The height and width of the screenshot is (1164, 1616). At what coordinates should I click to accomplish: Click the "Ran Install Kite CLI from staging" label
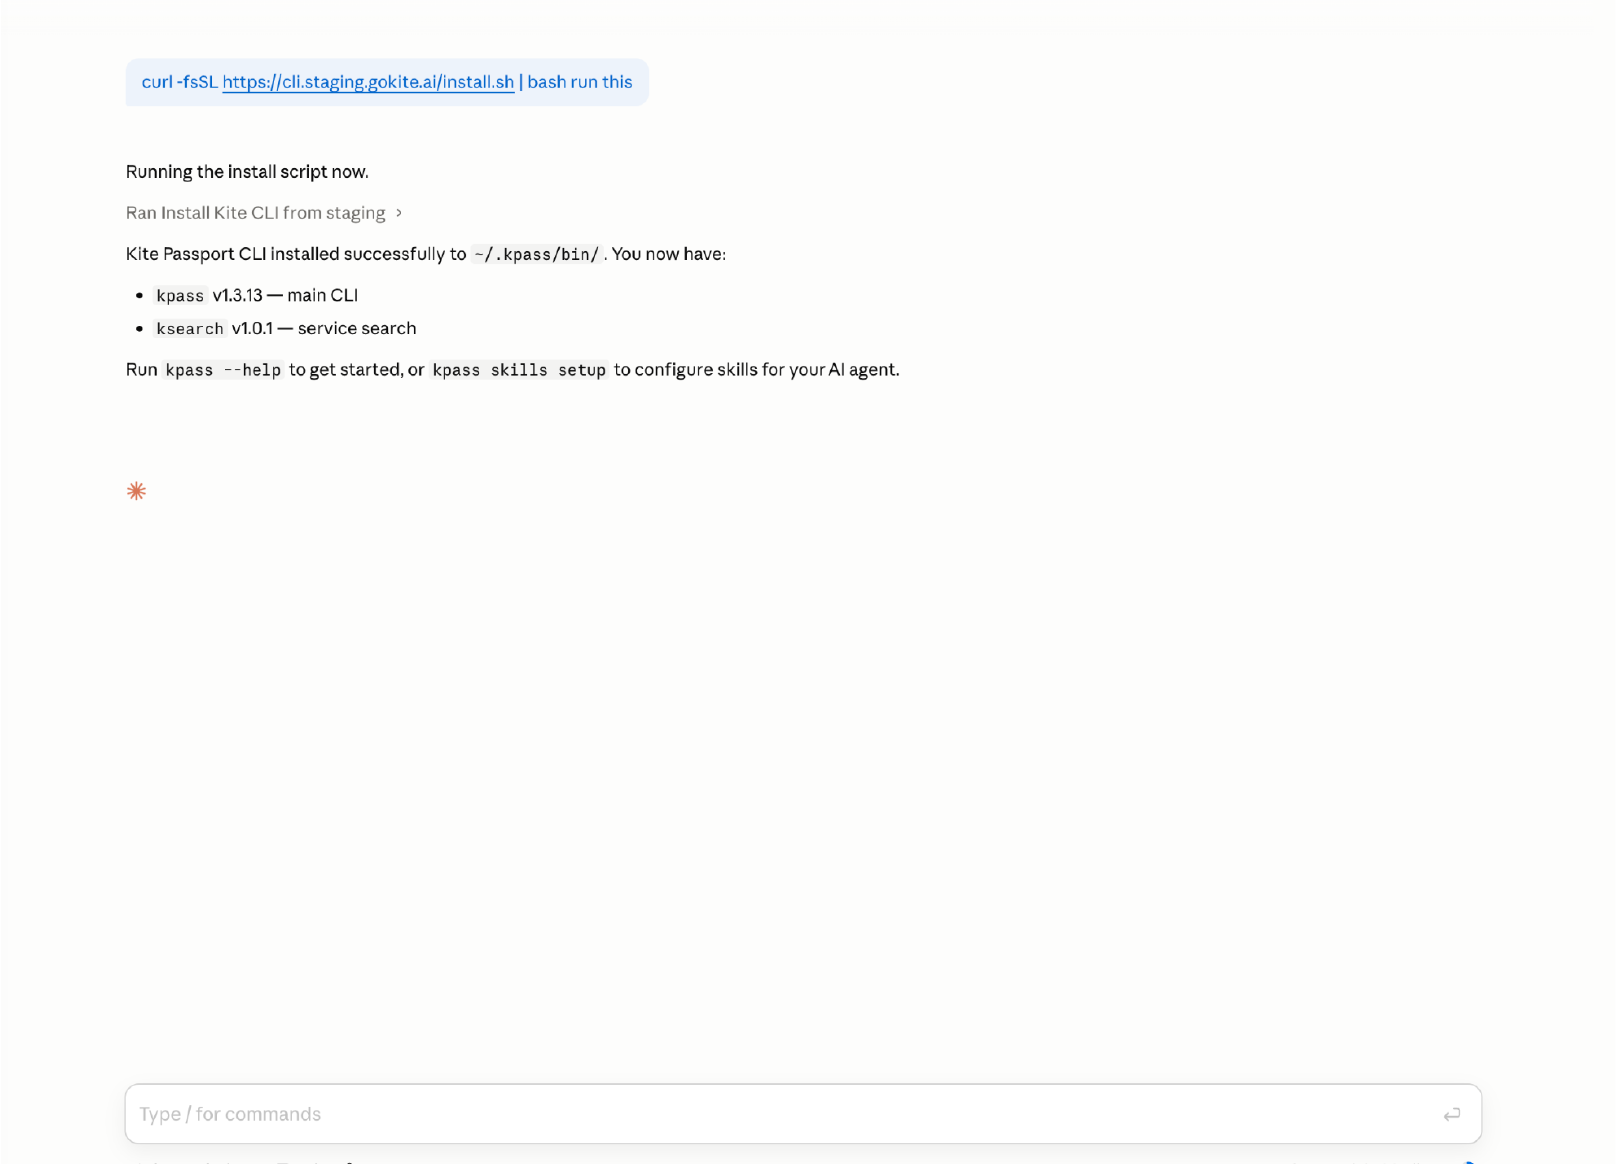coord(255,213)
